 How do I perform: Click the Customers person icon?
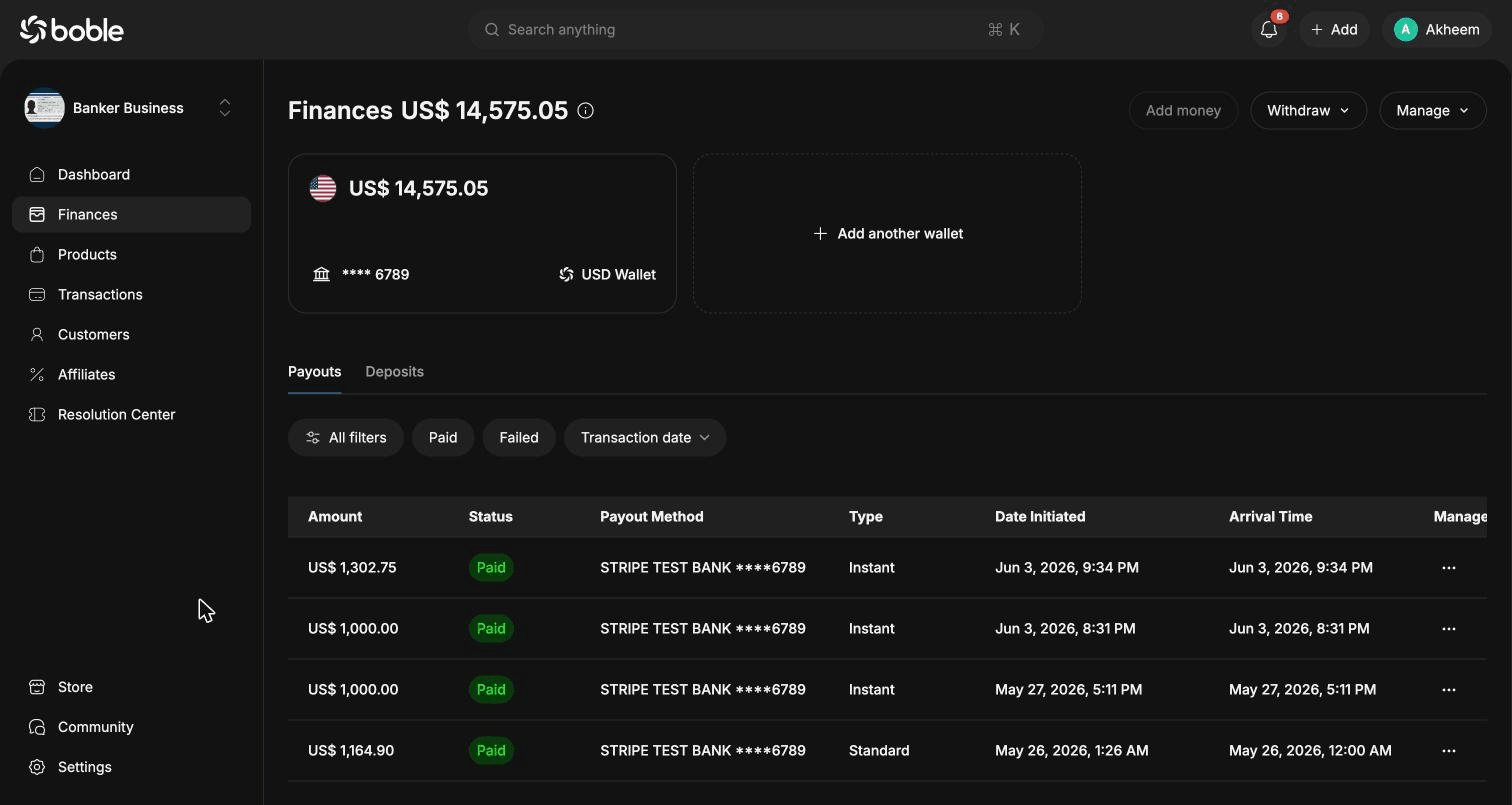click(37, 335)
